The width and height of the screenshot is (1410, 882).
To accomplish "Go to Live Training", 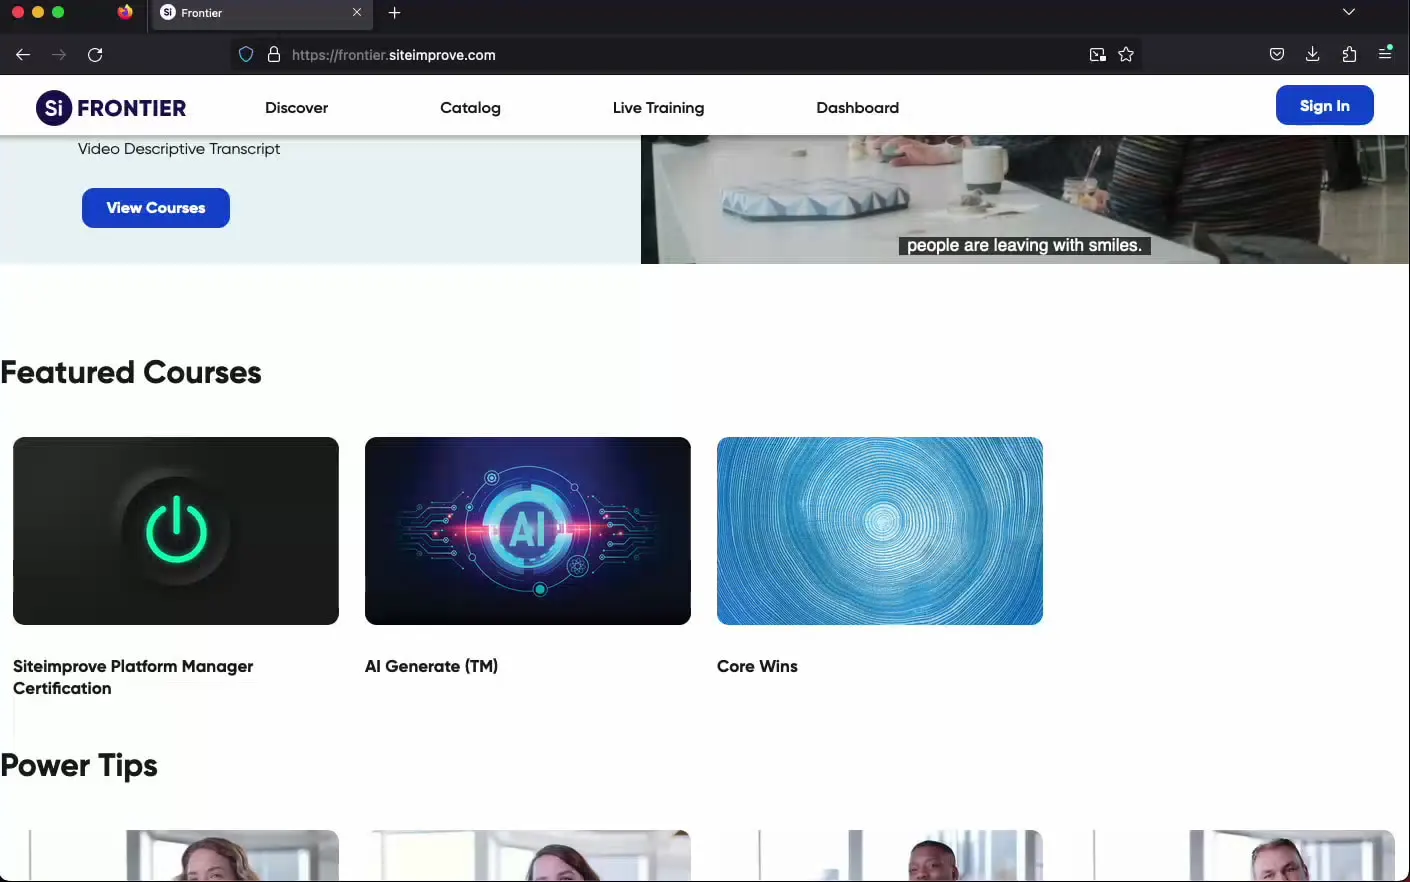I will coord(658,108).
